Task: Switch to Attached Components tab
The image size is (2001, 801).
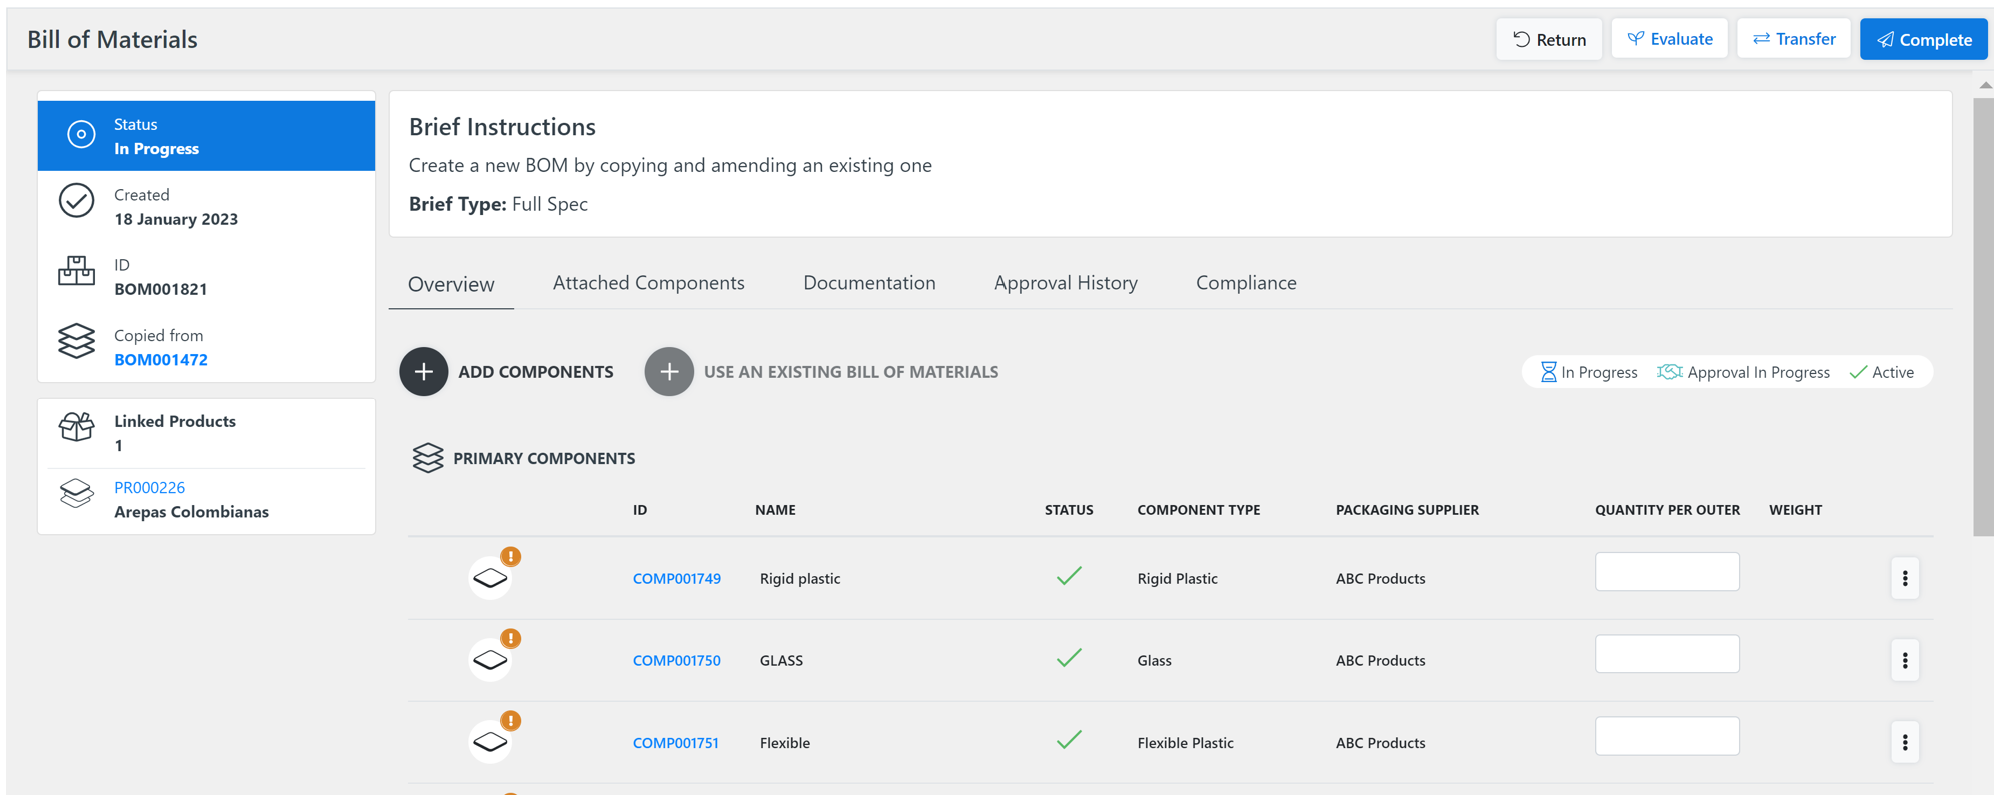Action: pyautogui.click(x=648, y=283)
